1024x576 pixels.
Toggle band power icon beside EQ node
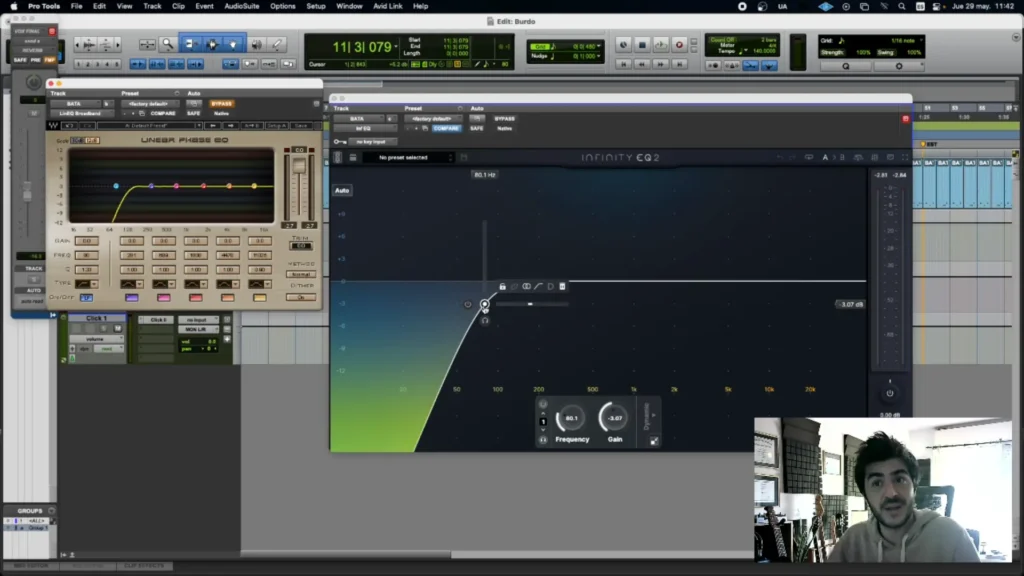[468, 304]
